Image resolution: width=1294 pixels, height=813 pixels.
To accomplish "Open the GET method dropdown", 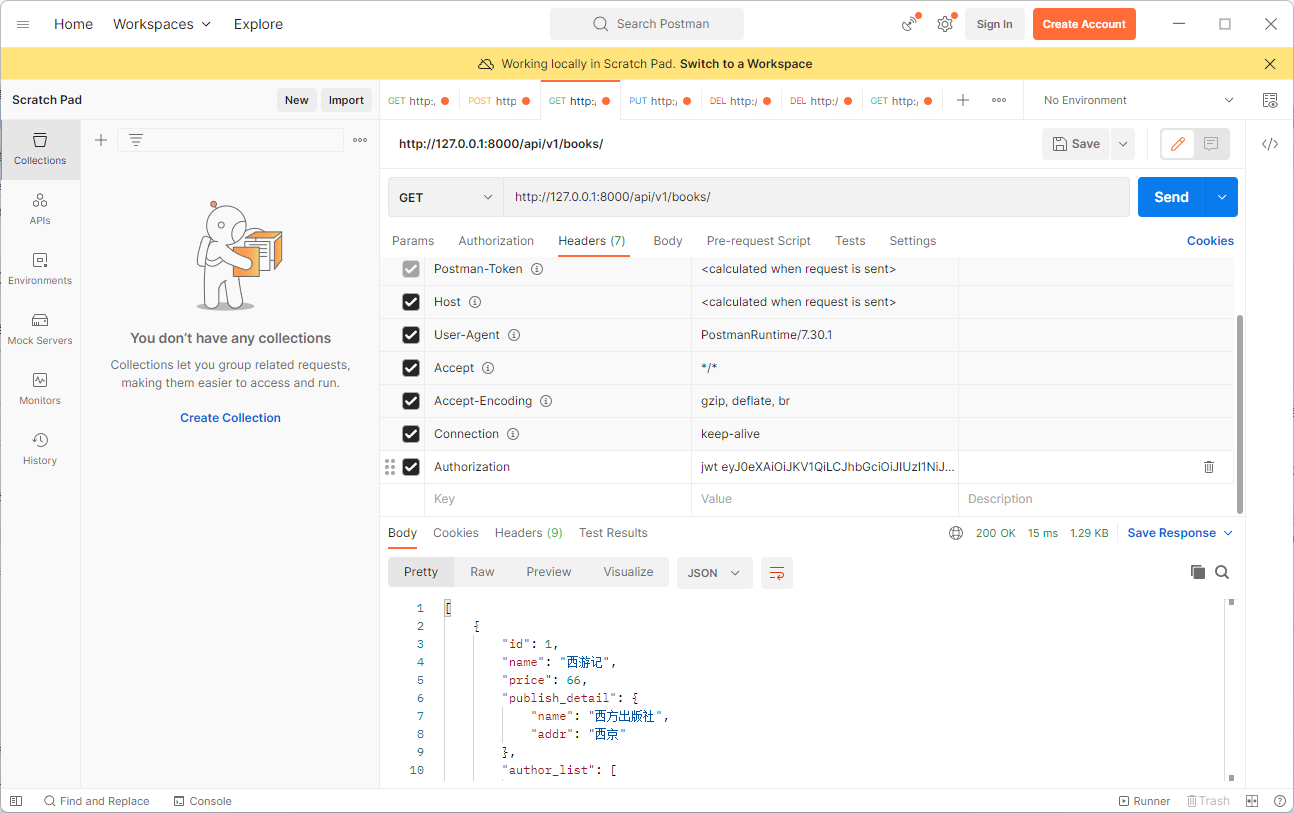I will pyautogui.click(x=445, y=197).
